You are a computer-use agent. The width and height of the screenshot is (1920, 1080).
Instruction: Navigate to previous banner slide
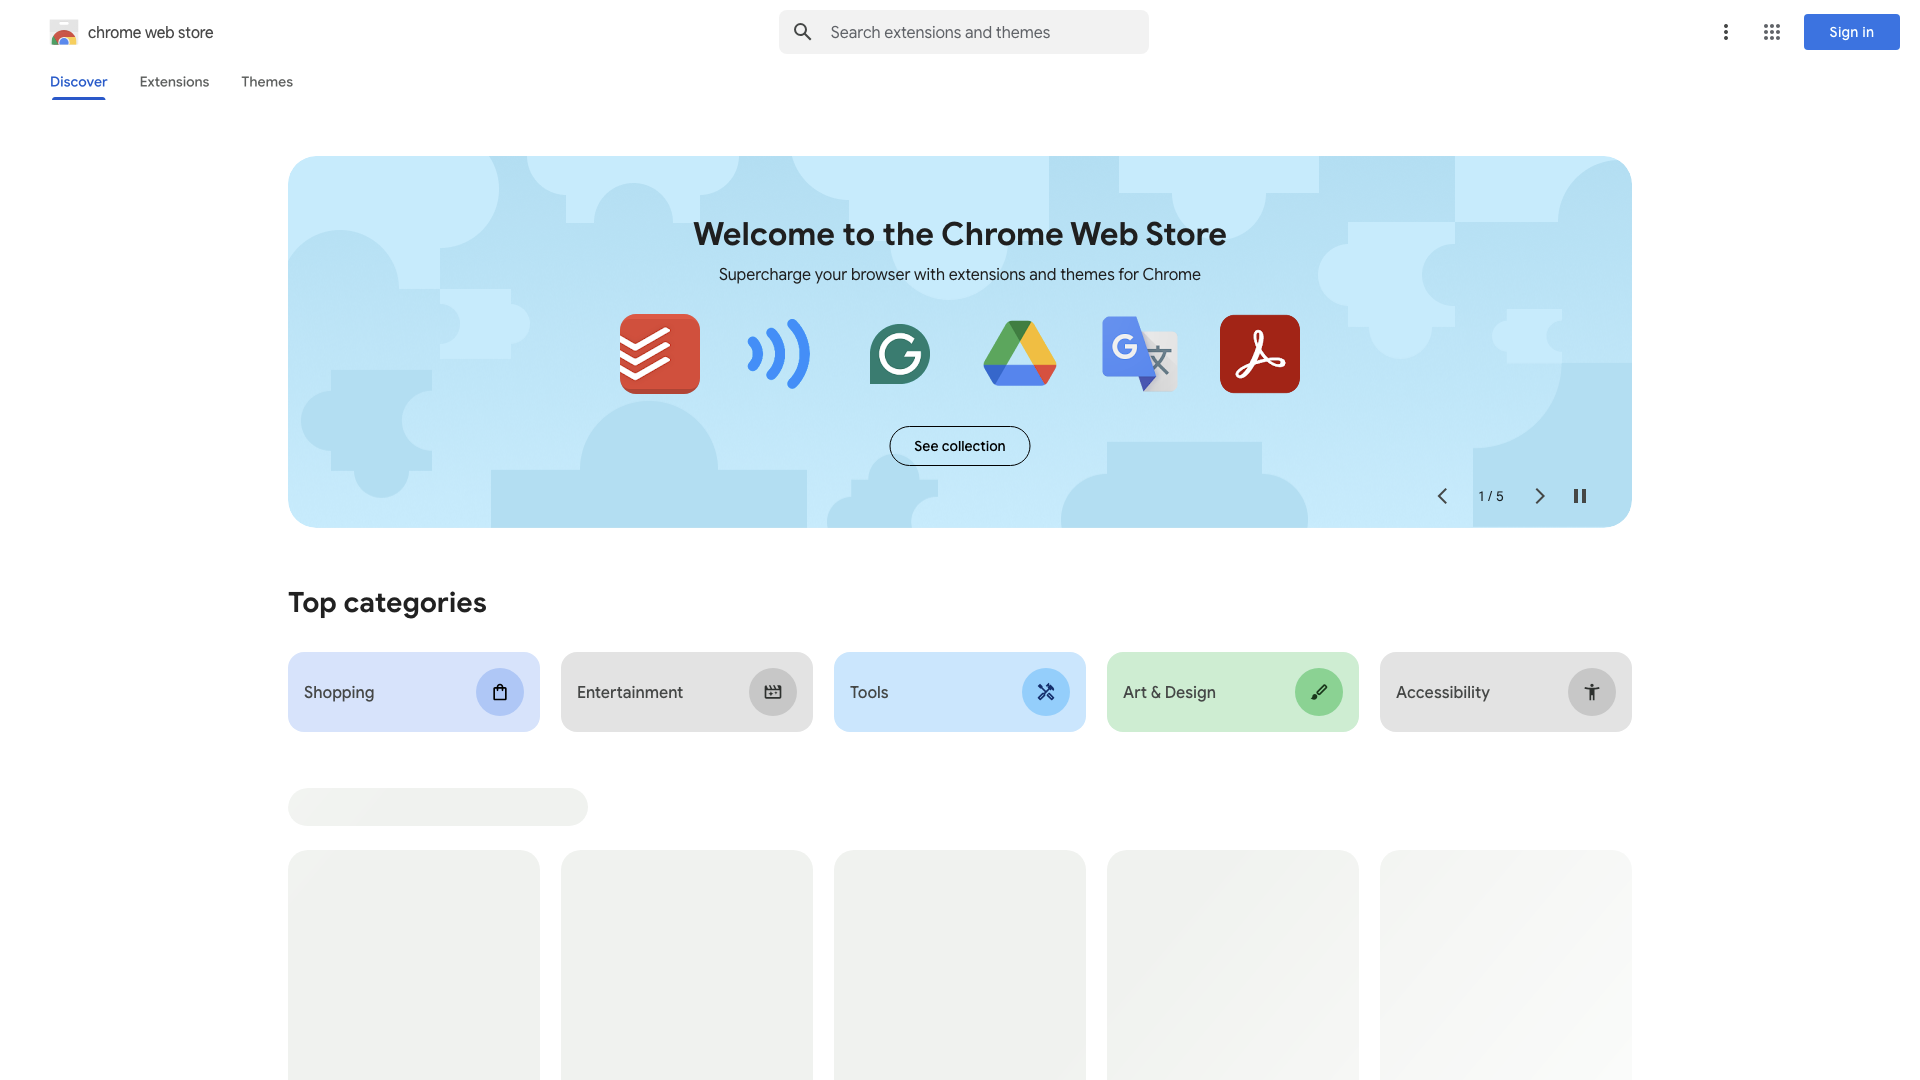click(x=1443, y=497)
